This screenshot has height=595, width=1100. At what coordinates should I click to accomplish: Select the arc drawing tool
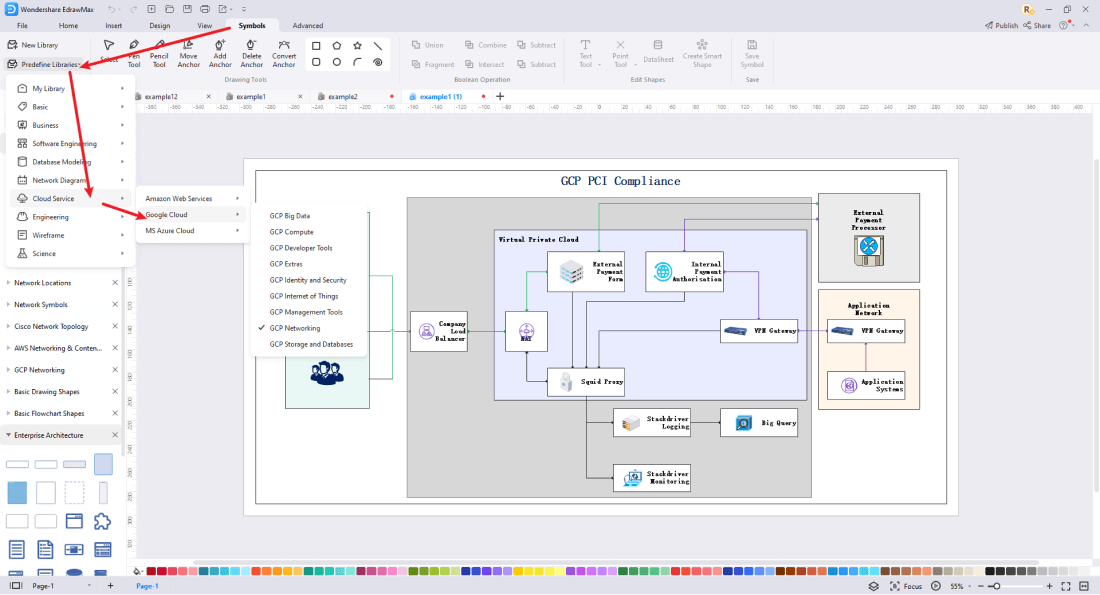357,62
